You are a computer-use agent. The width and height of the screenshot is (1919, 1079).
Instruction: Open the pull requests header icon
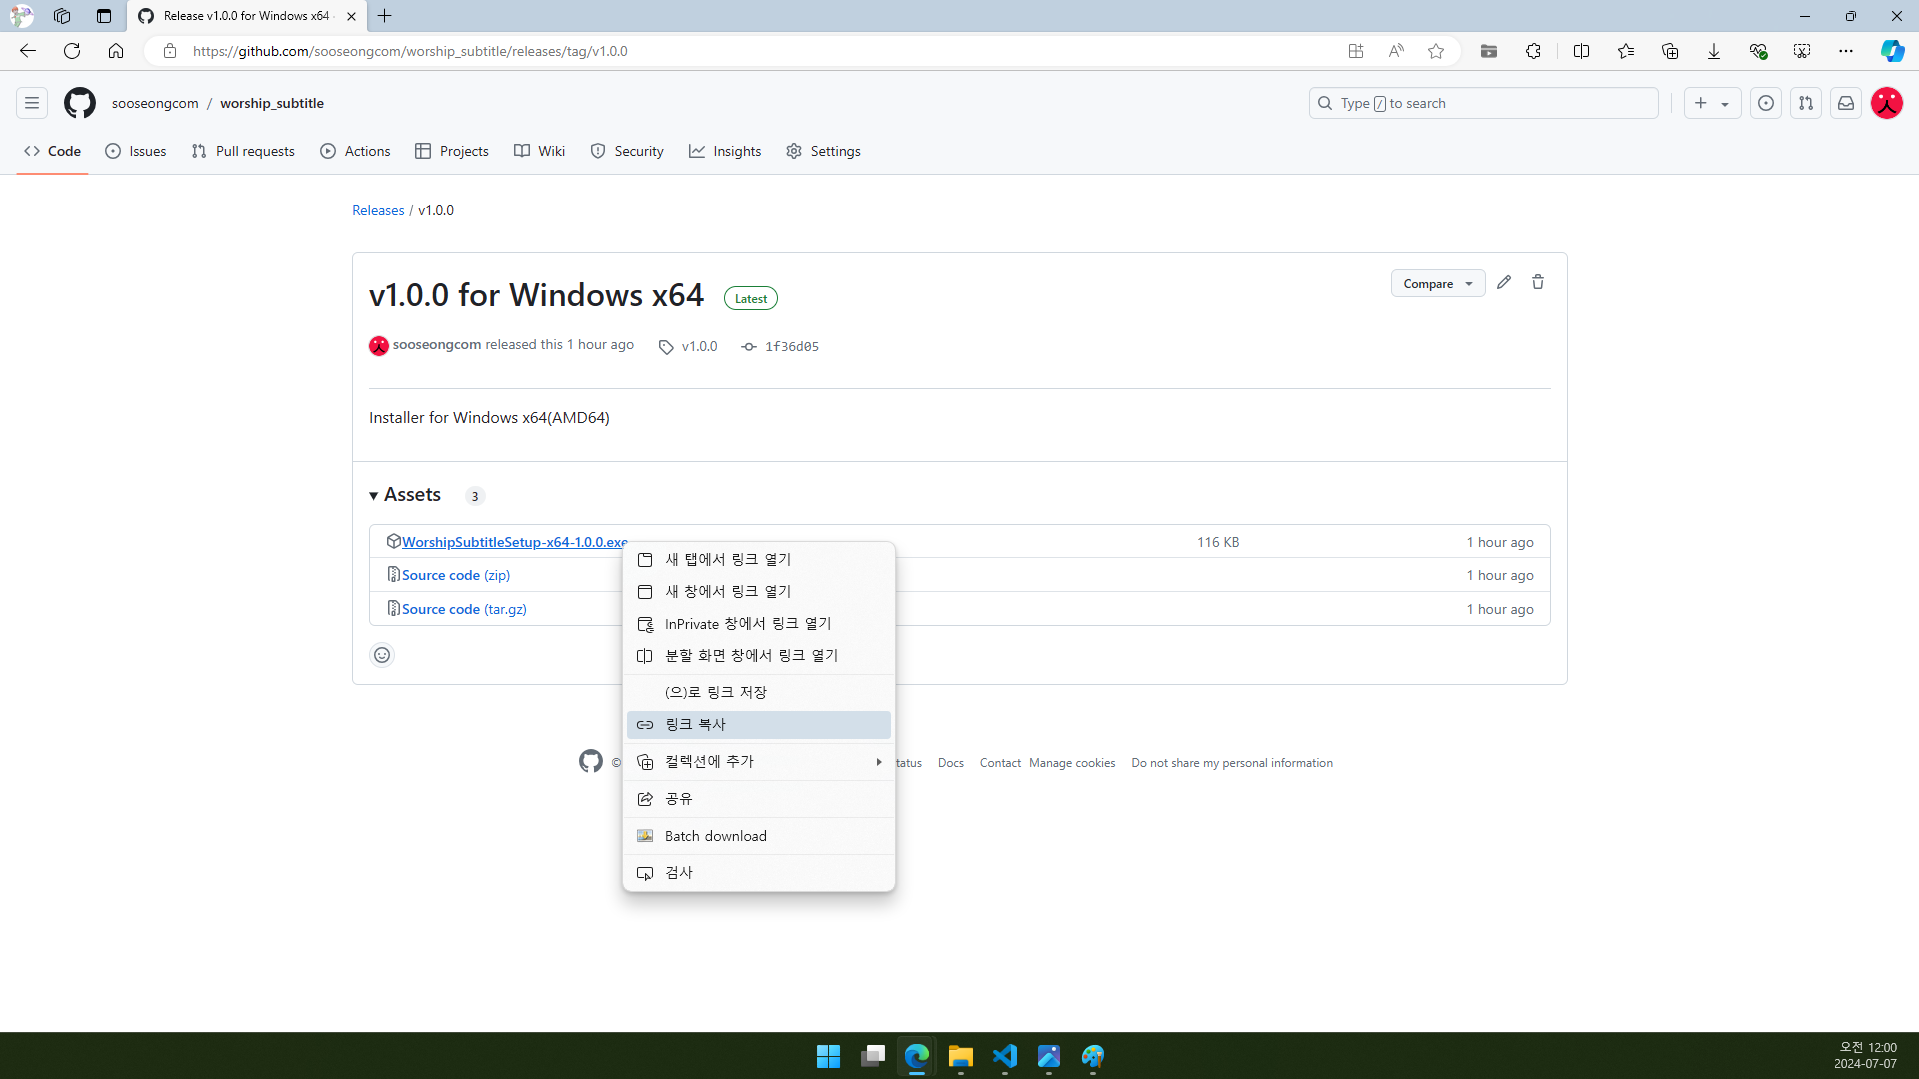coord(1806,103)
